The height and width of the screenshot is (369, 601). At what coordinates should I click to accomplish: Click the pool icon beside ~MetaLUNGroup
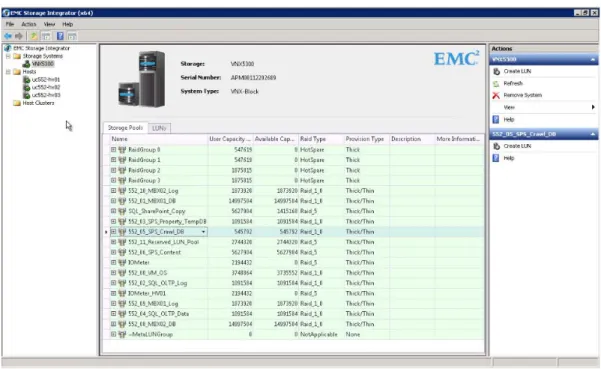coord(122,334)
